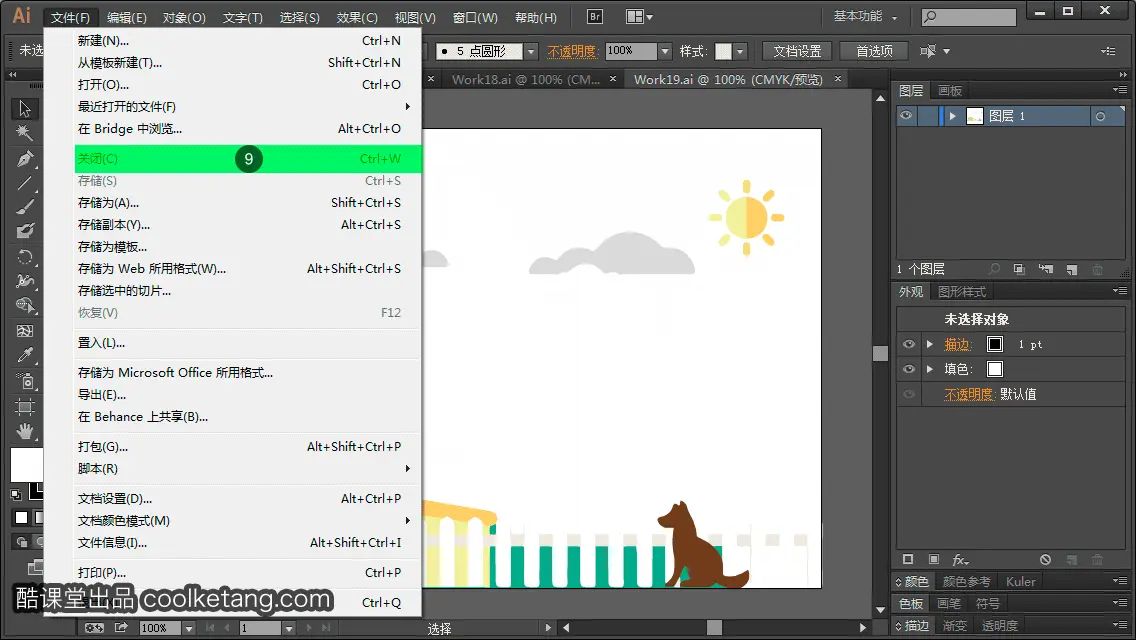1136x640 pixels.
Task: Click the create new layer icon
Action: [x=1072, y=270]
